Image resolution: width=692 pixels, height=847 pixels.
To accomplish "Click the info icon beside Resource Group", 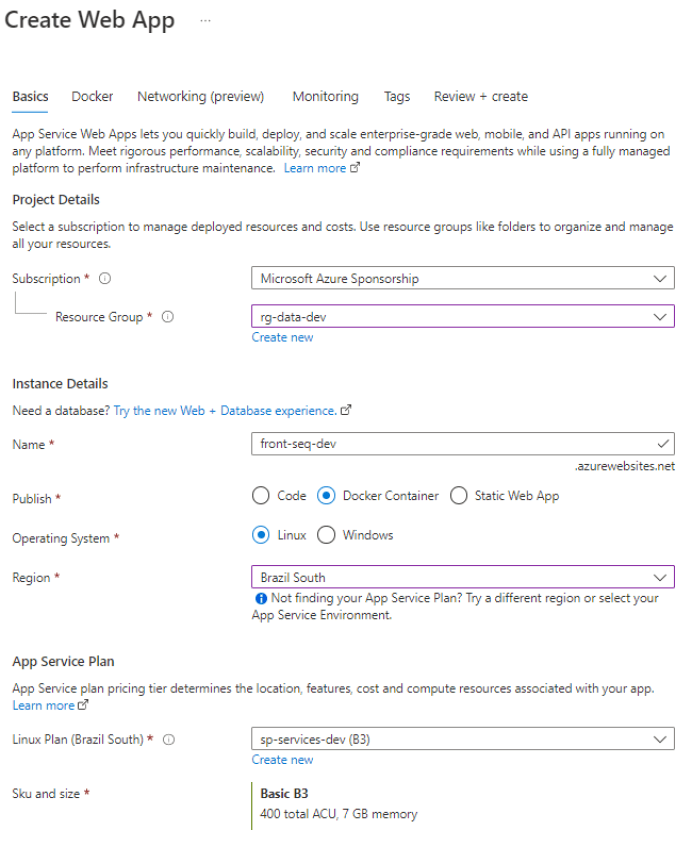I will pyautogui.click(x=167, y=316).
